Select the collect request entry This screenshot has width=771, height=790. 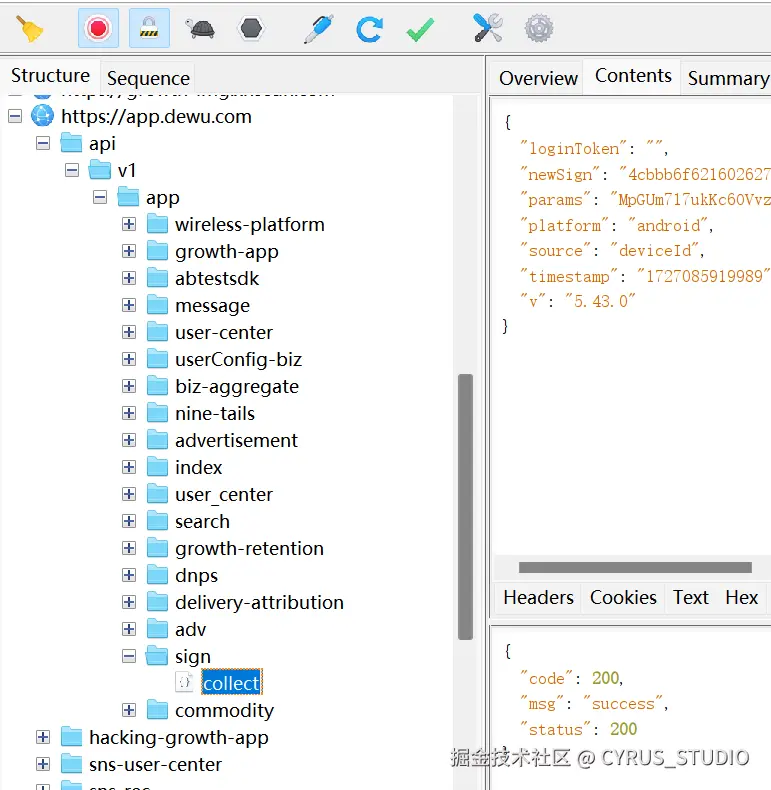pos(231,683)
